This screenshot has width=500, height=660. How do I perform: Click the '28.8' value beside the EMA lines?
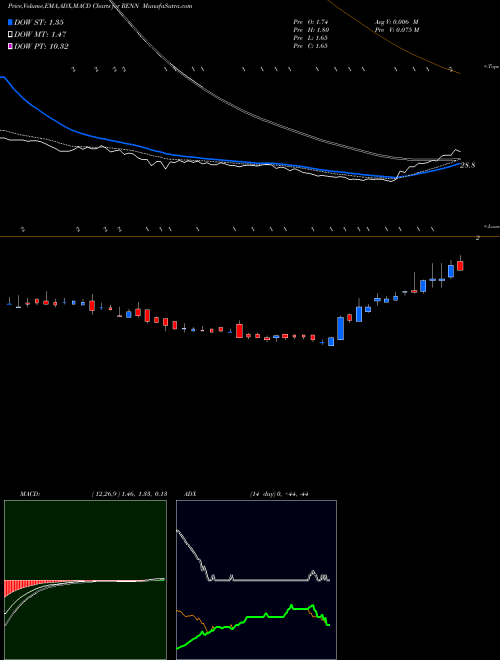tap(468, 165)
